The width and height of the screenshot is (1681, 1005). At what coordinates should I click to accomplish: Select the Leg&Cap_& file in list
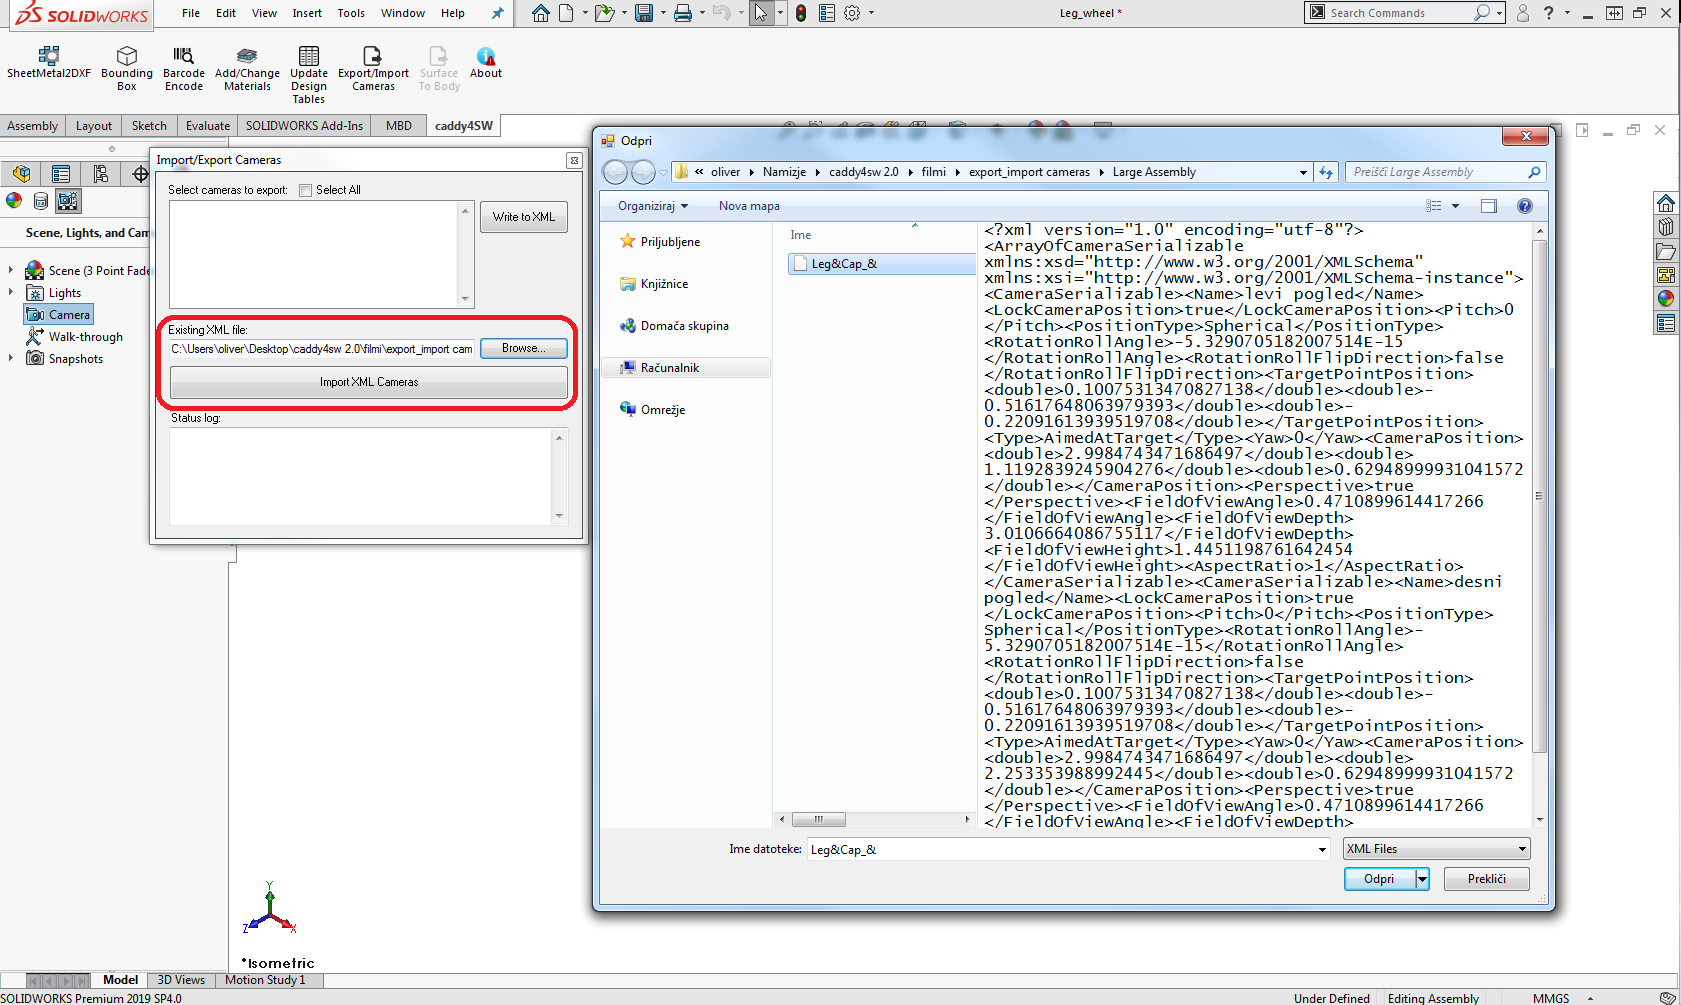[x=844, y=264]
